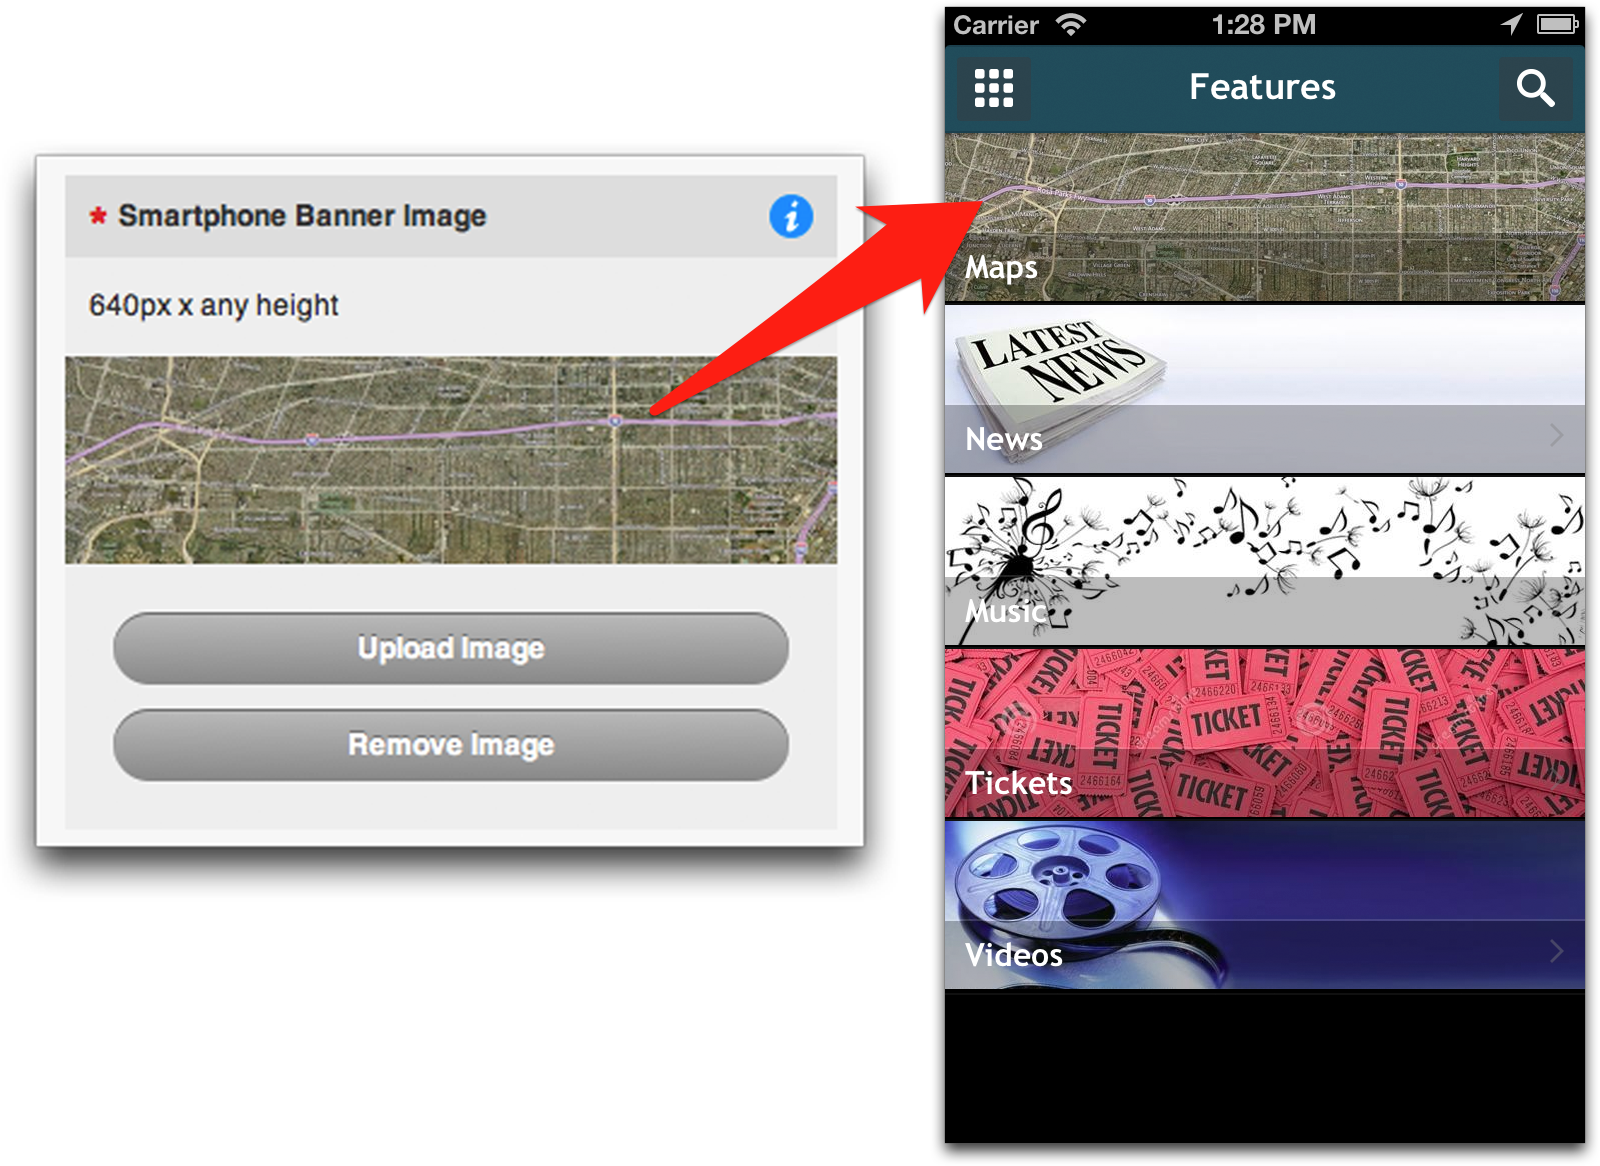Click the Smartphone Banner Image heading
Image resolution: width=1600 pixels, height=1166 pixels.
[302, 216]
